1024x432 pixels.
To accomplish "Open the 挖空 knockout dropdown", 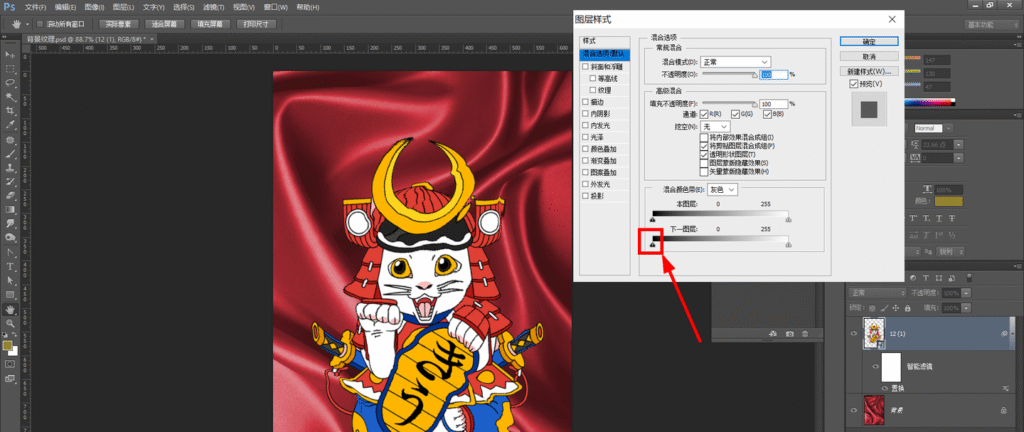I will pyautogui.click(x=714, y=126).
